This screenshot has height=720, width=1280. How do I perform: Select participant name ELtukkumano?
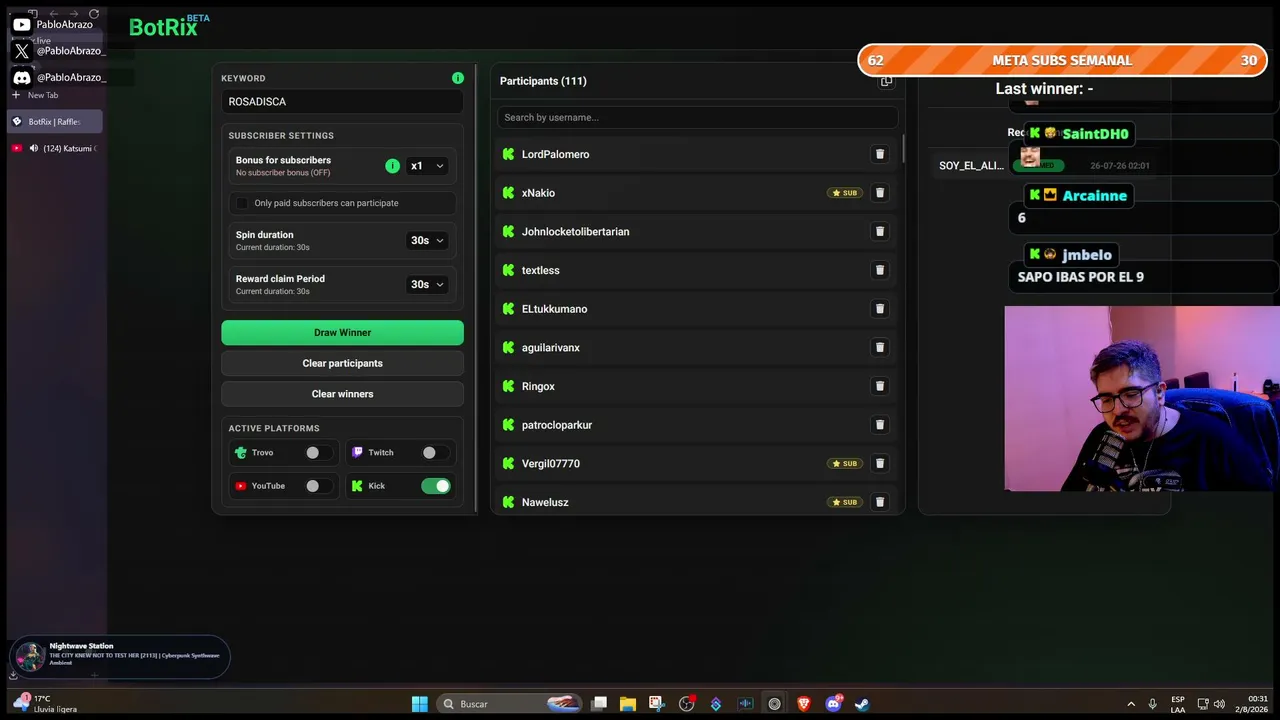554,309
